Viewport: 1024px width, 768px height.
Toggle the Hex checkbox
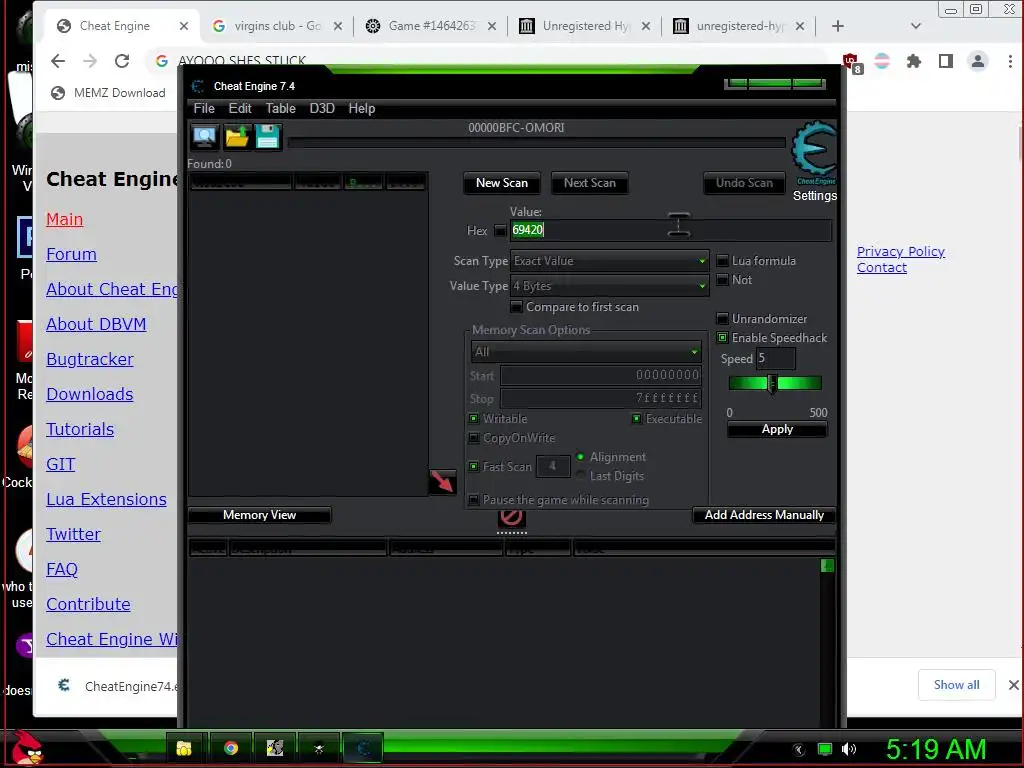500,231
